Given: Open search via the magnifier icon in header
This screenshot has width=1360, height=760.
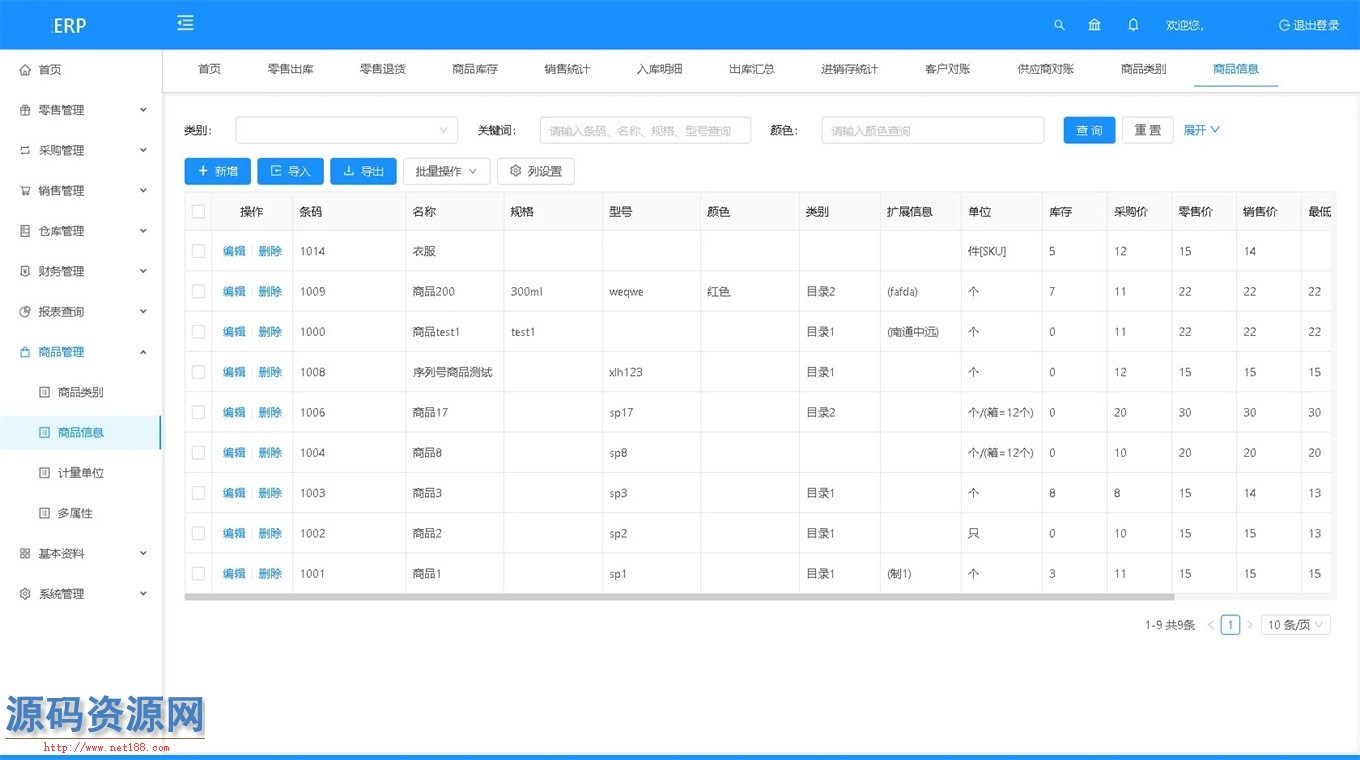Looking at the screenshot, I should (1060, 25).
